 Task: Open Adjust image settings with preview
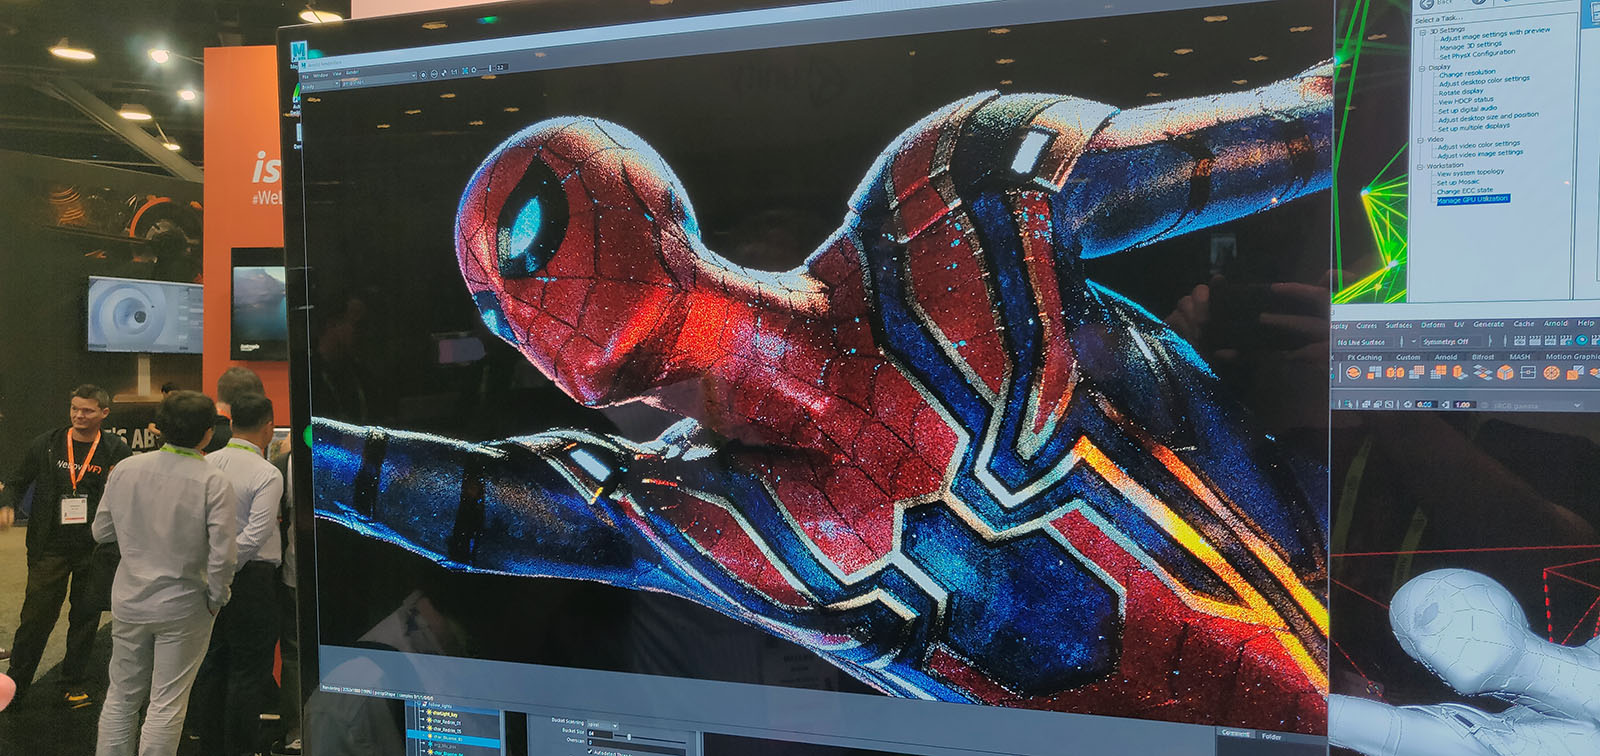1495,34
